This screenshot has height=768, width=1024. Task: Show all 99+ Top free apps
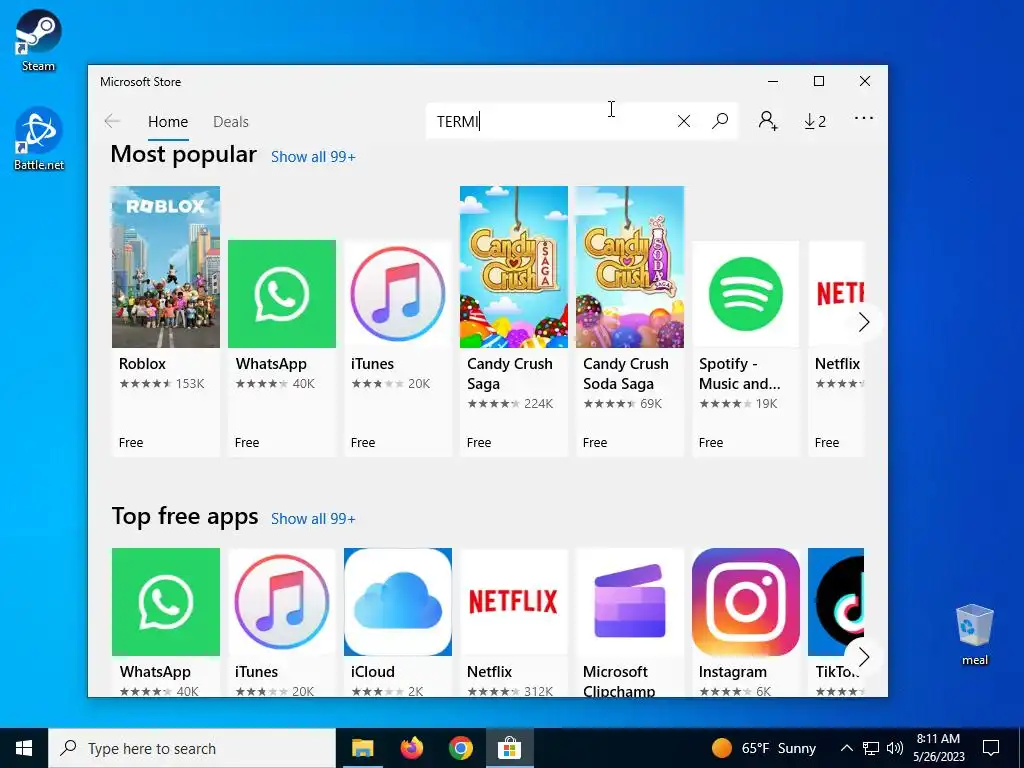click(313, 519)
